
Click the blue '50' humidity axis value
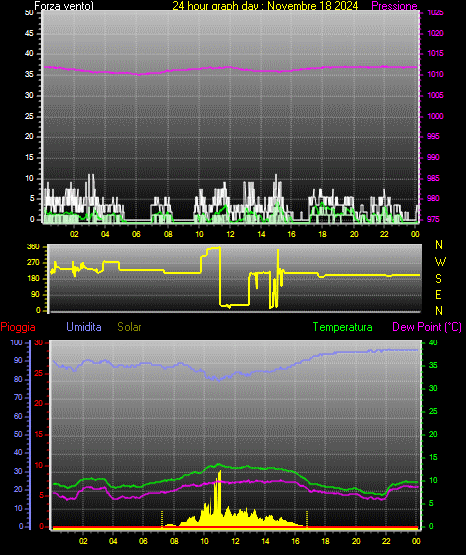click(x=18, y=434)
